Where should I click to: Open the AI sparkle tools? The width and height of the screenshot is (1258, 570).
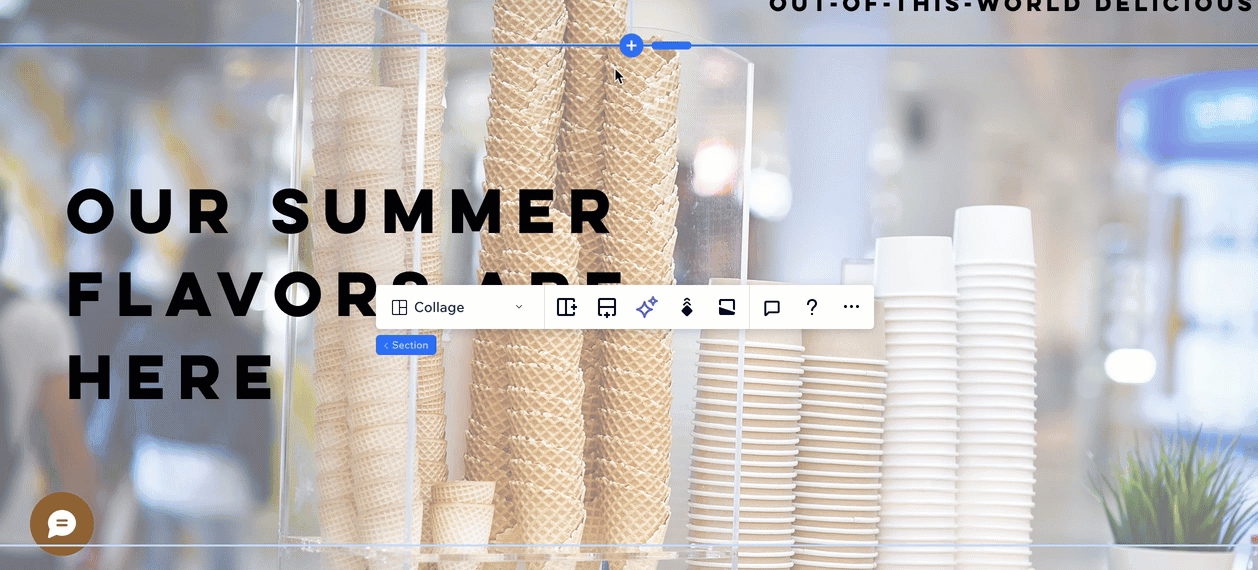[x=647, y=307]
